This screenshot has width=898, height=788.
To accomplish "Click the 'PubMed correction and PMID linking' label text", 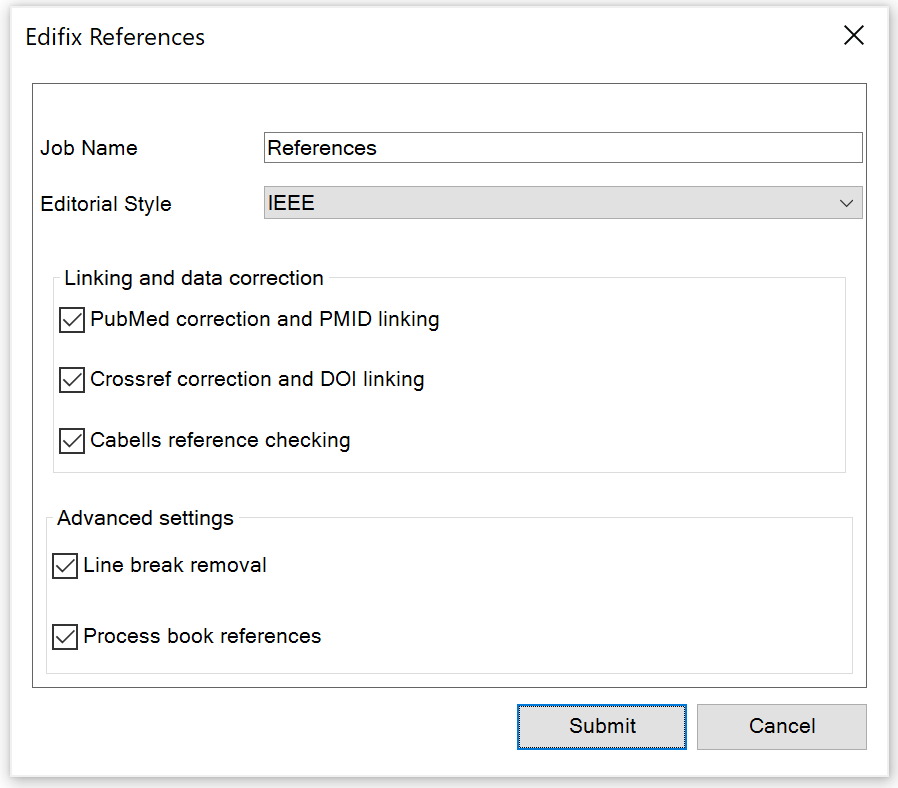I will (264, 320).
